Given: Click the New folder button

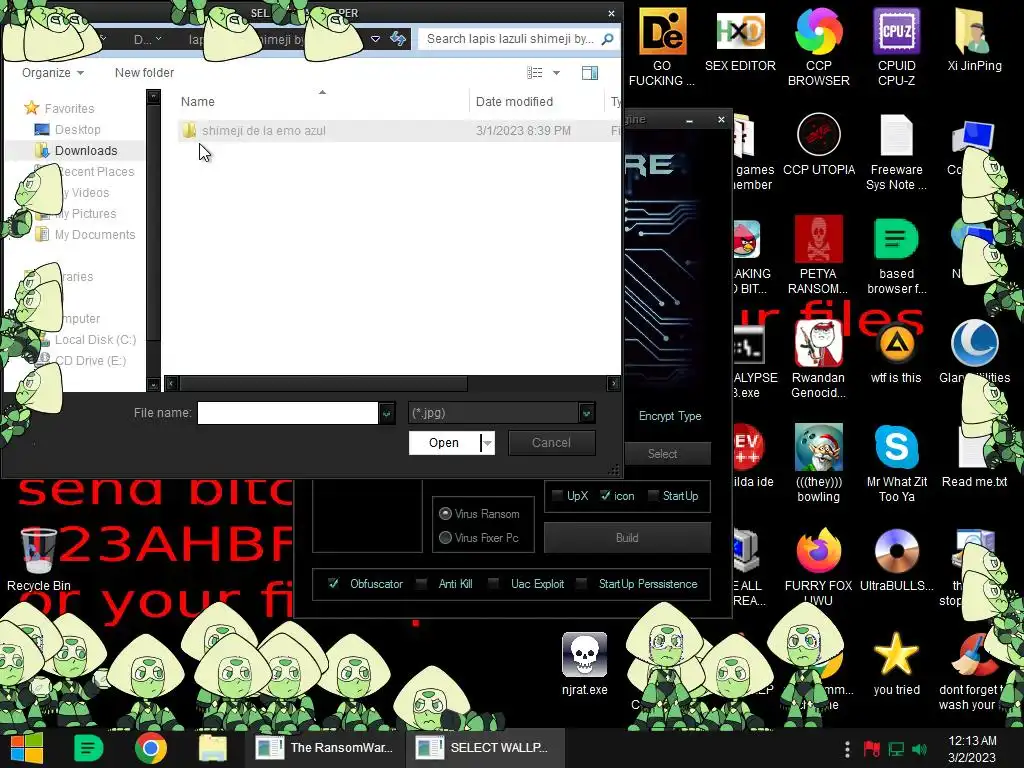Looking at the screenshot, I should [x=144, y=72].
